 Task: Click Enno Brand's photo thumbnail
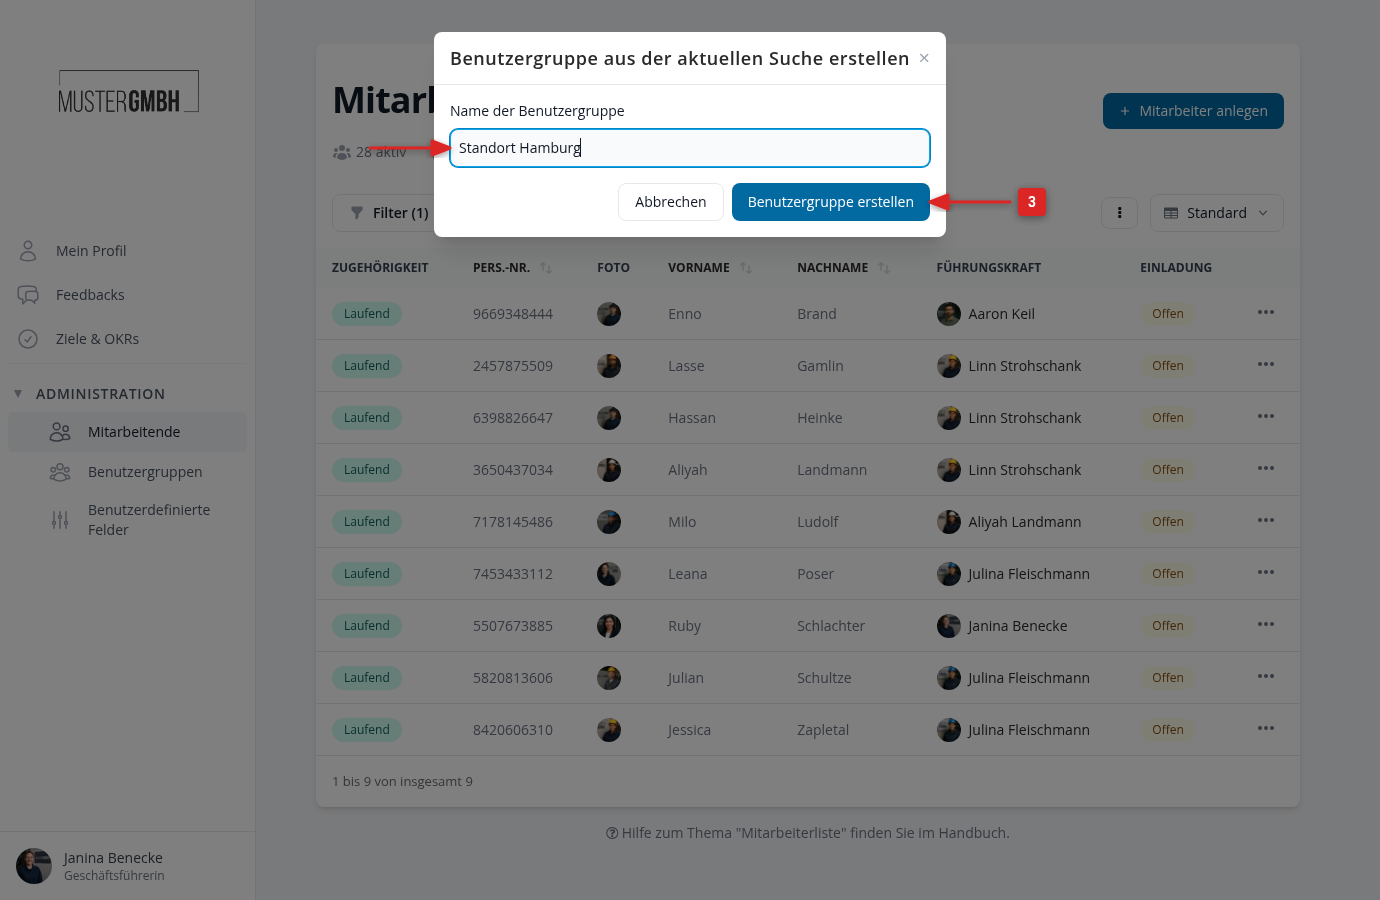pyautogui.click(x=609, y=314)
